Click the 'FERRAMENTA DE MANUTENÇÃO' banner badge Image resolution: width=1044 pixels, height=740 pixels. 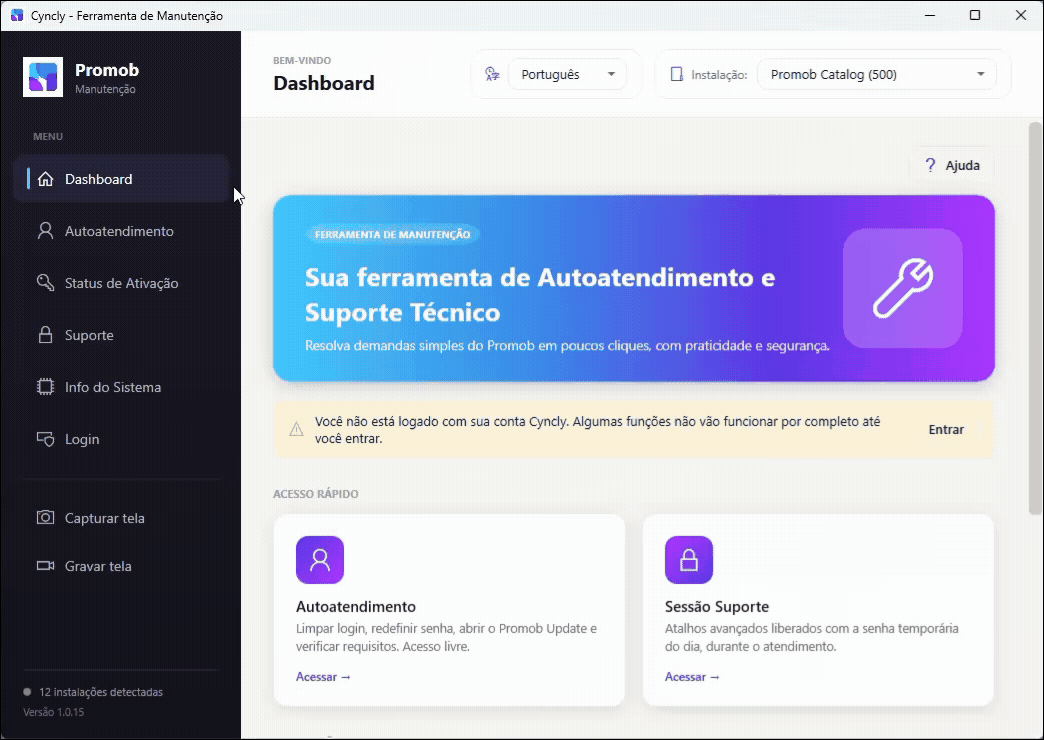point(393,234)
